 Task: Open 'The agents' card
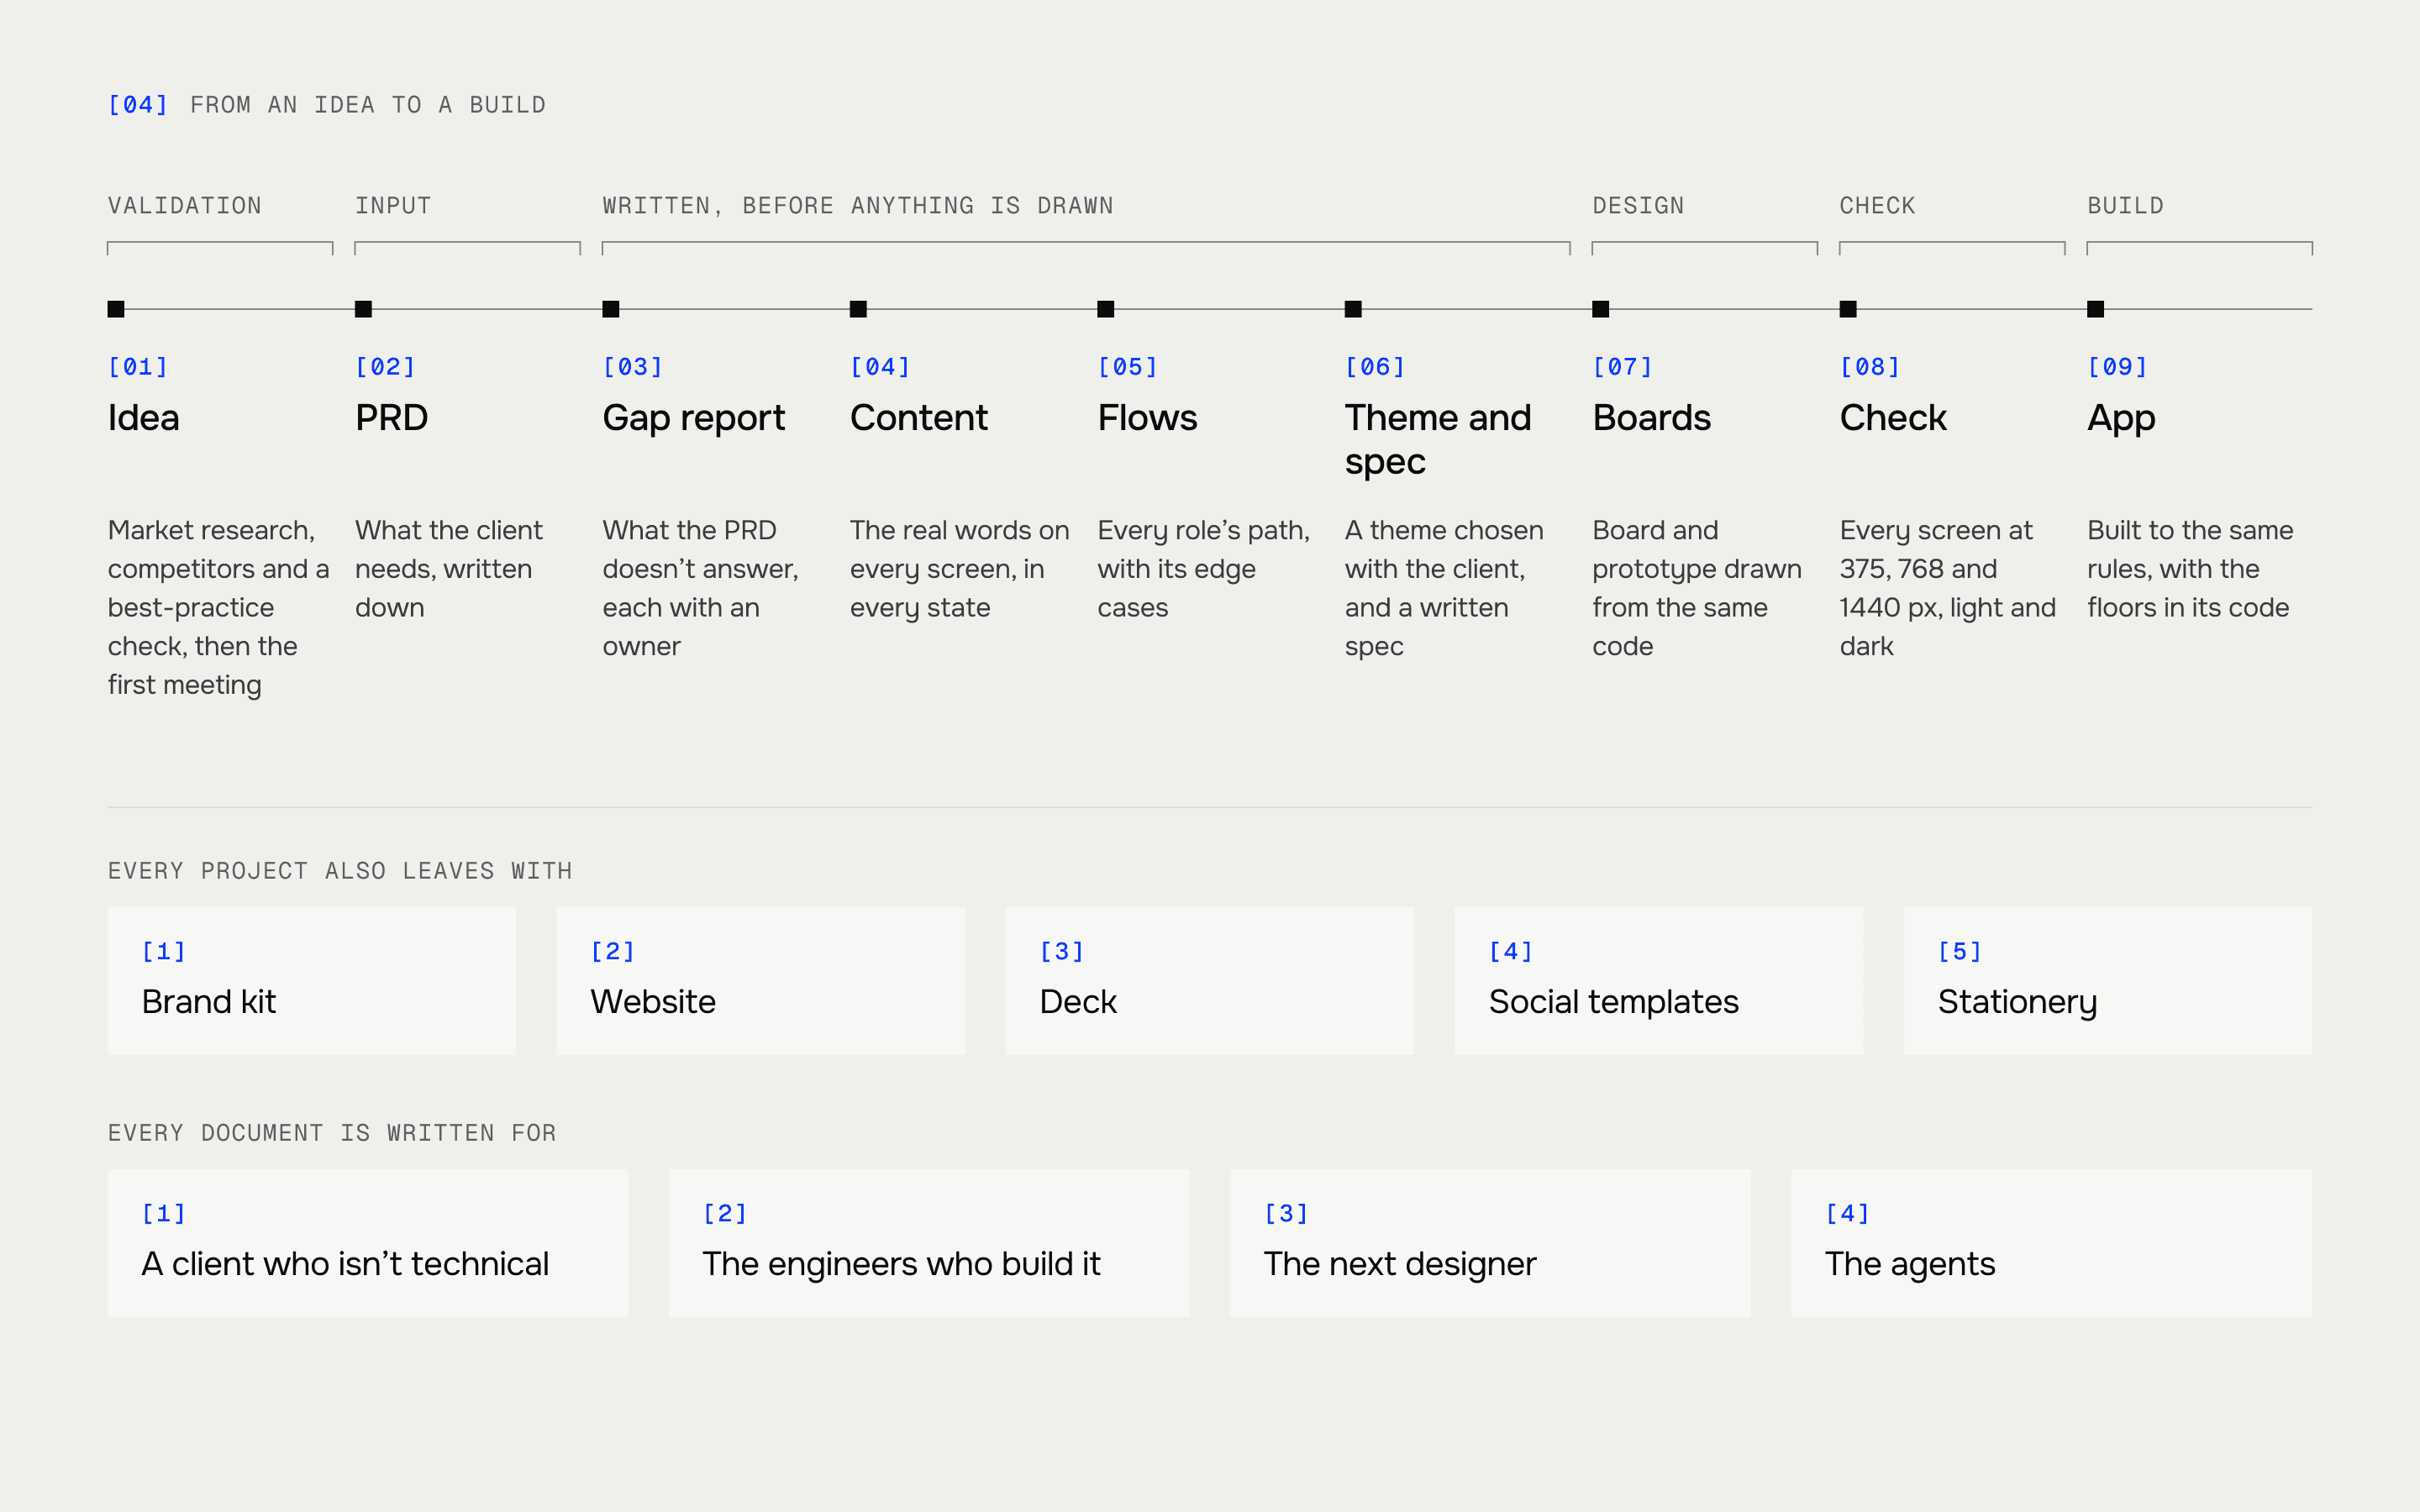tap(2052, 1243)
